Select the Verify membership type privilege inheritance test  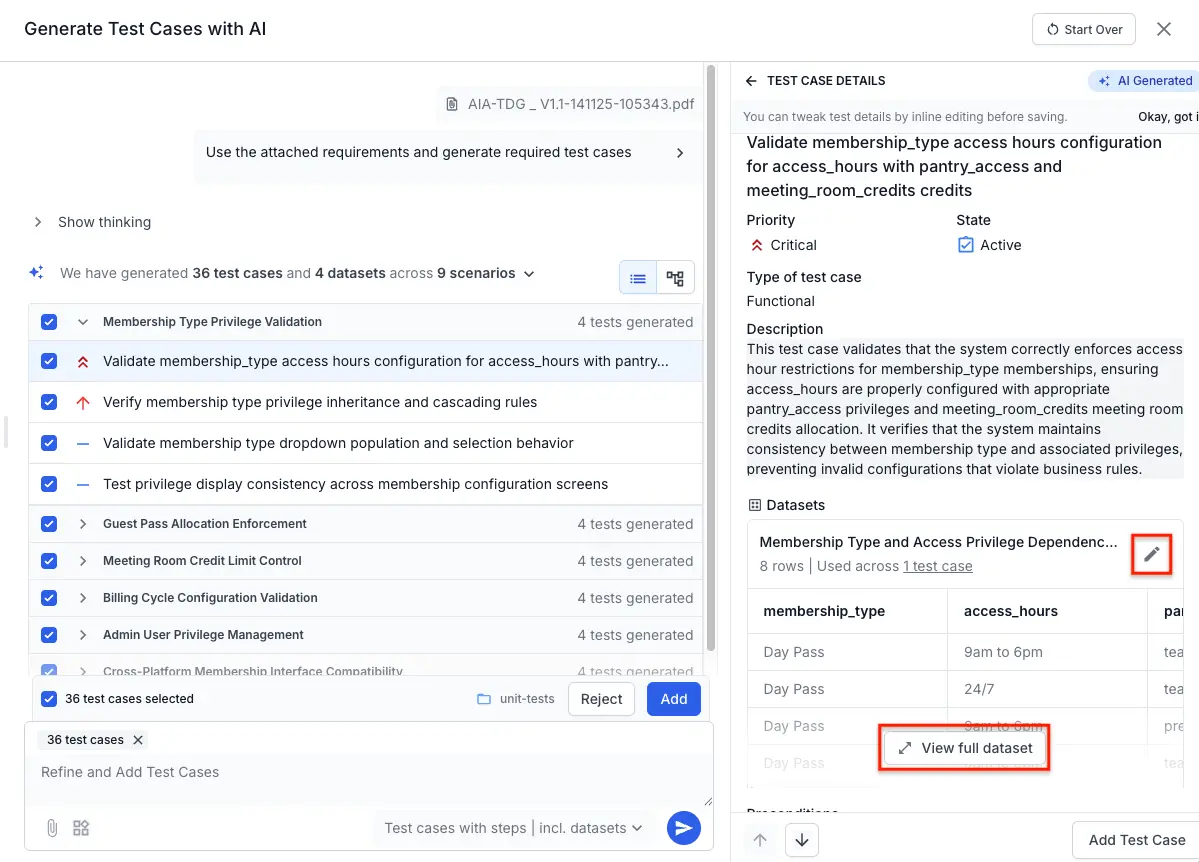point(320,402)
